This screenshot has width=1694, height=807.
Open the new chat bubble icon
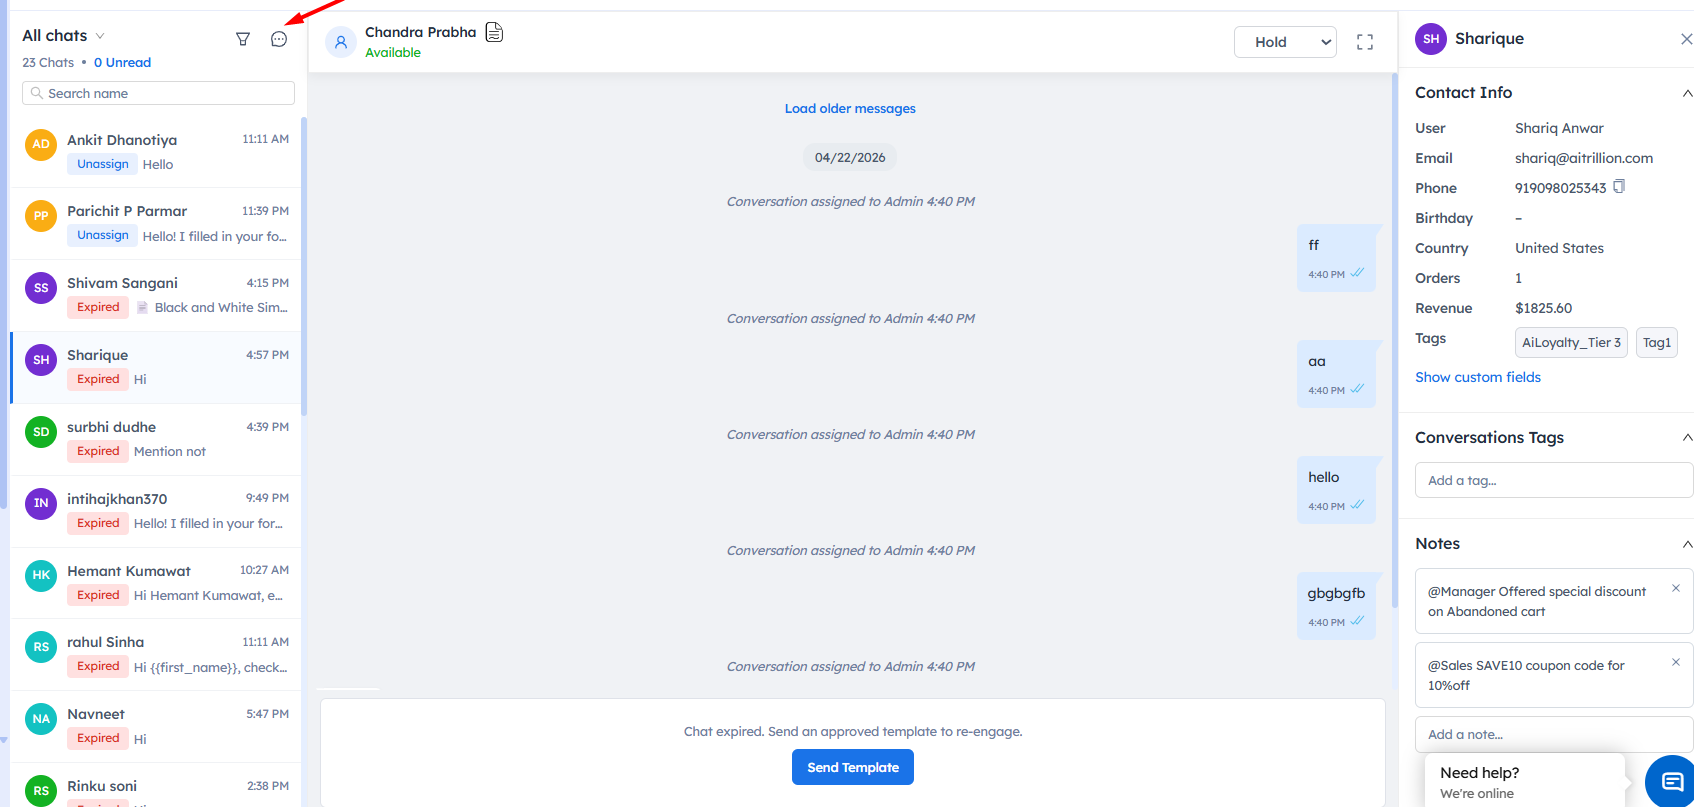279,39
